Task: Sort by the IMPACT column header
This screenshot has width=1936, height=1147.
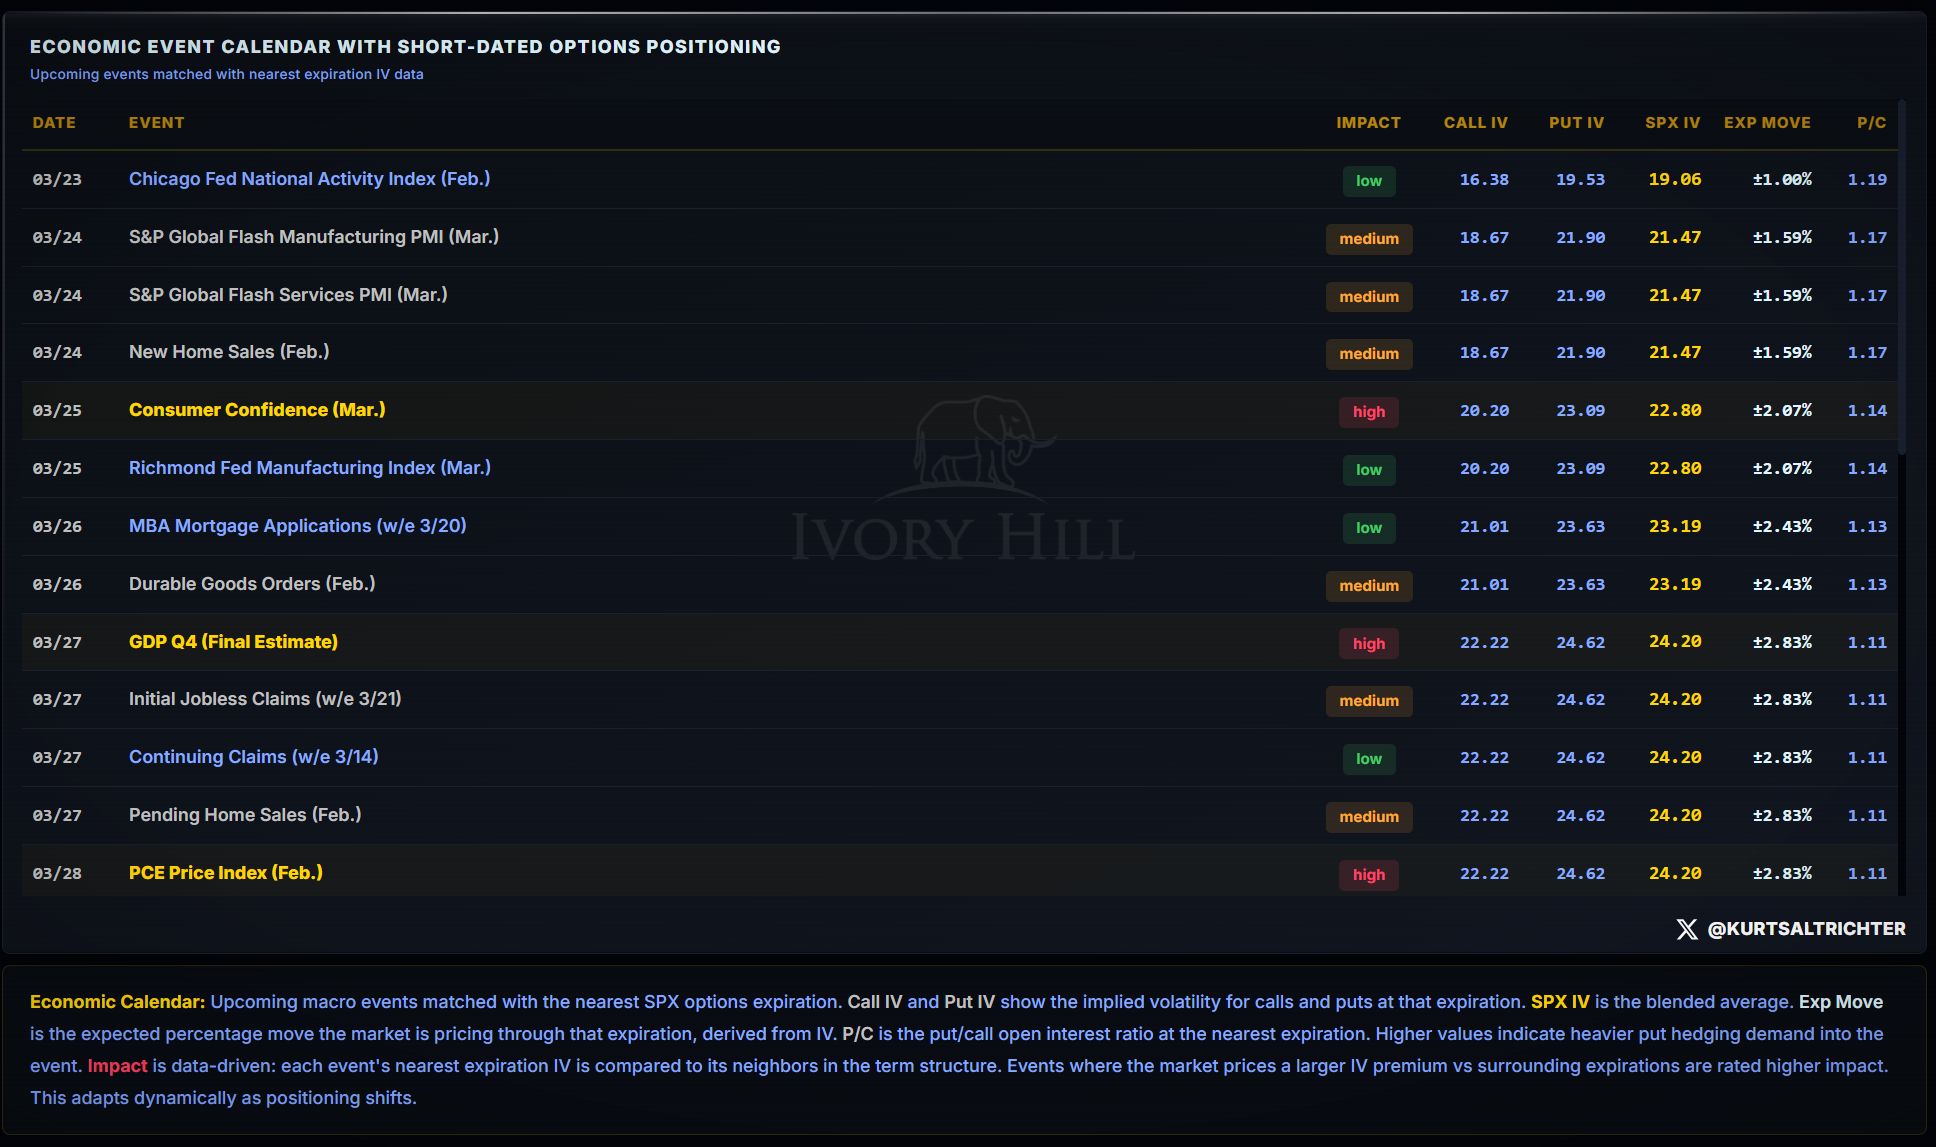Action: point(1368,123)
